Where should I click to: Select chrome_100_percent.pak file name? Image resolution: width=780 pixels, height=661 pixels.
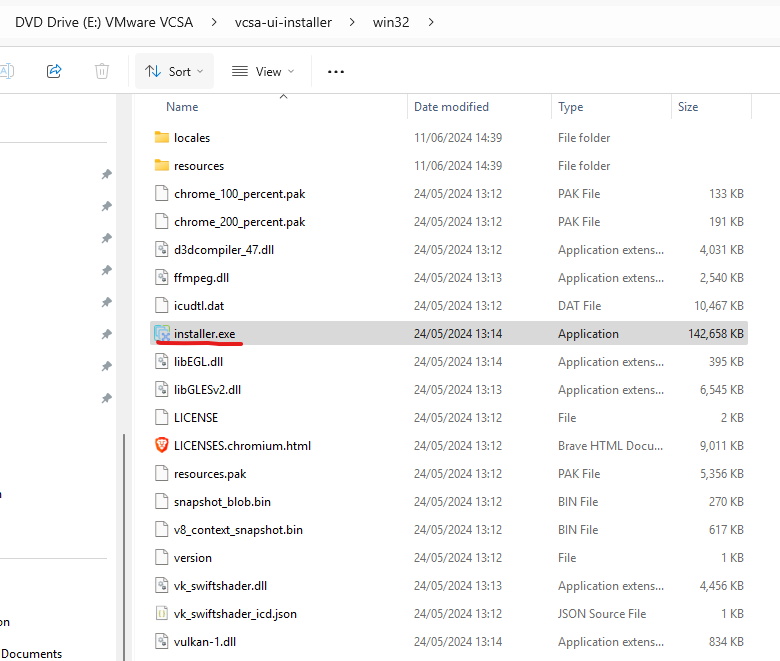coord(239,193)
